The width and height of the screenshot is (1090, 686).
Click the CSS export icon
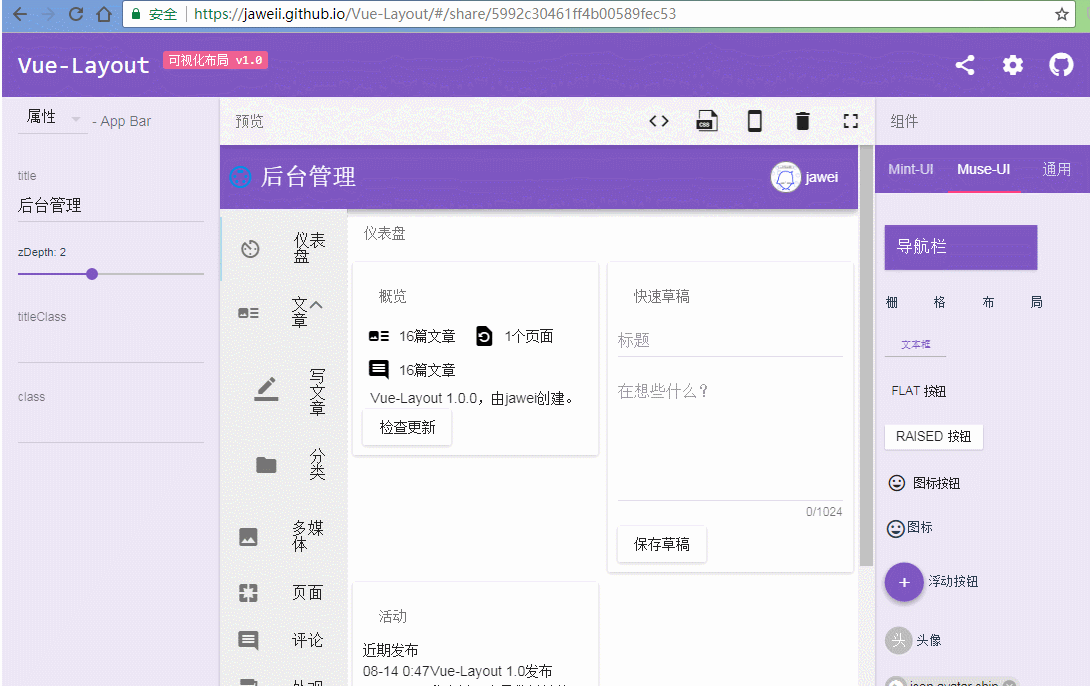tap(706, 120)
